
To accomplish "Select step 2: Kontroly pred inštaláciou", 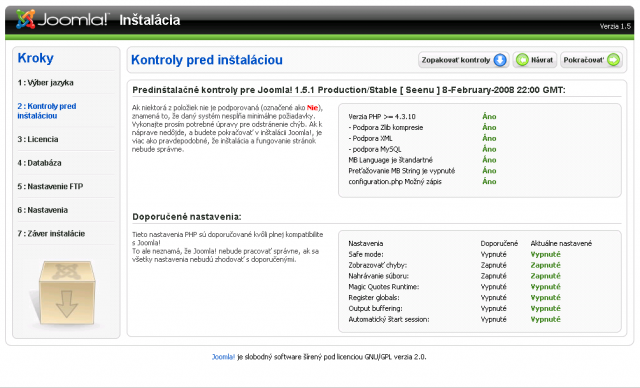I will (47, 111).
